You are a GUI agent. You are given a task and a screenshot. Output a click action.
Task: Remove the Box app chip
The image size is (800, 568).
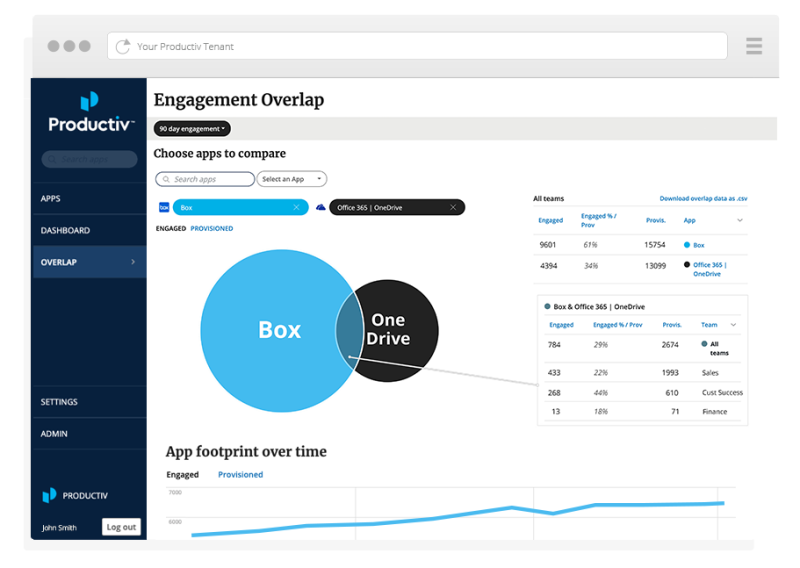296,207
